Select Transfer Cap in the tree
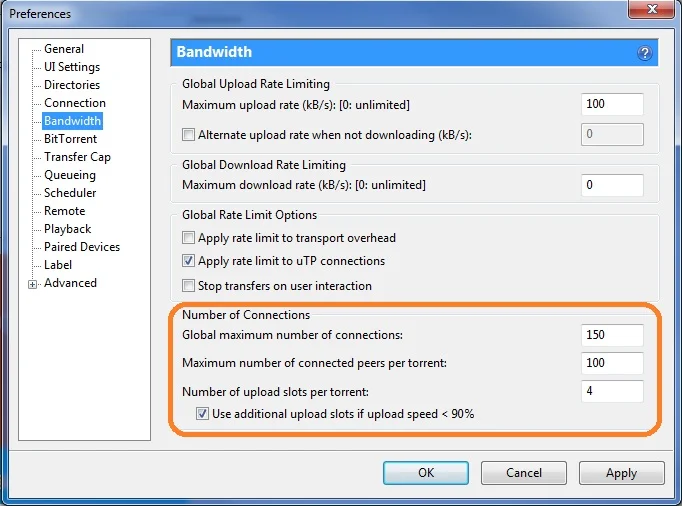The image size is (682, 506). [77, 157]
